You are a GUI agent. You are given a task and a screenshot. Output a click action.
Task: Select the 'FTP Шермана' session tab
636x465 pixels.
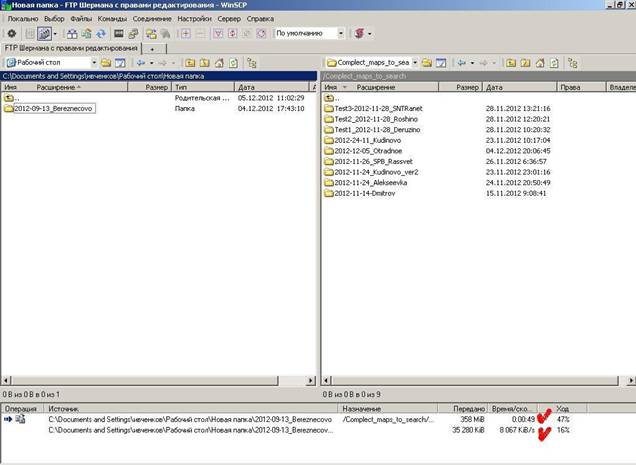(71, 48)
